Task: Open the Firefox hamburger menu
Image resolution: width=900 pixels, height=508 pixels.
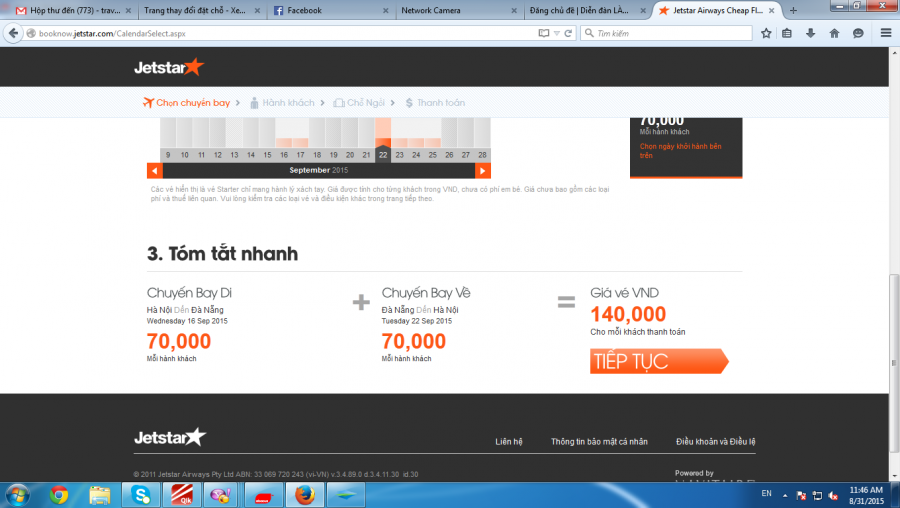Action: coord(886,33)
